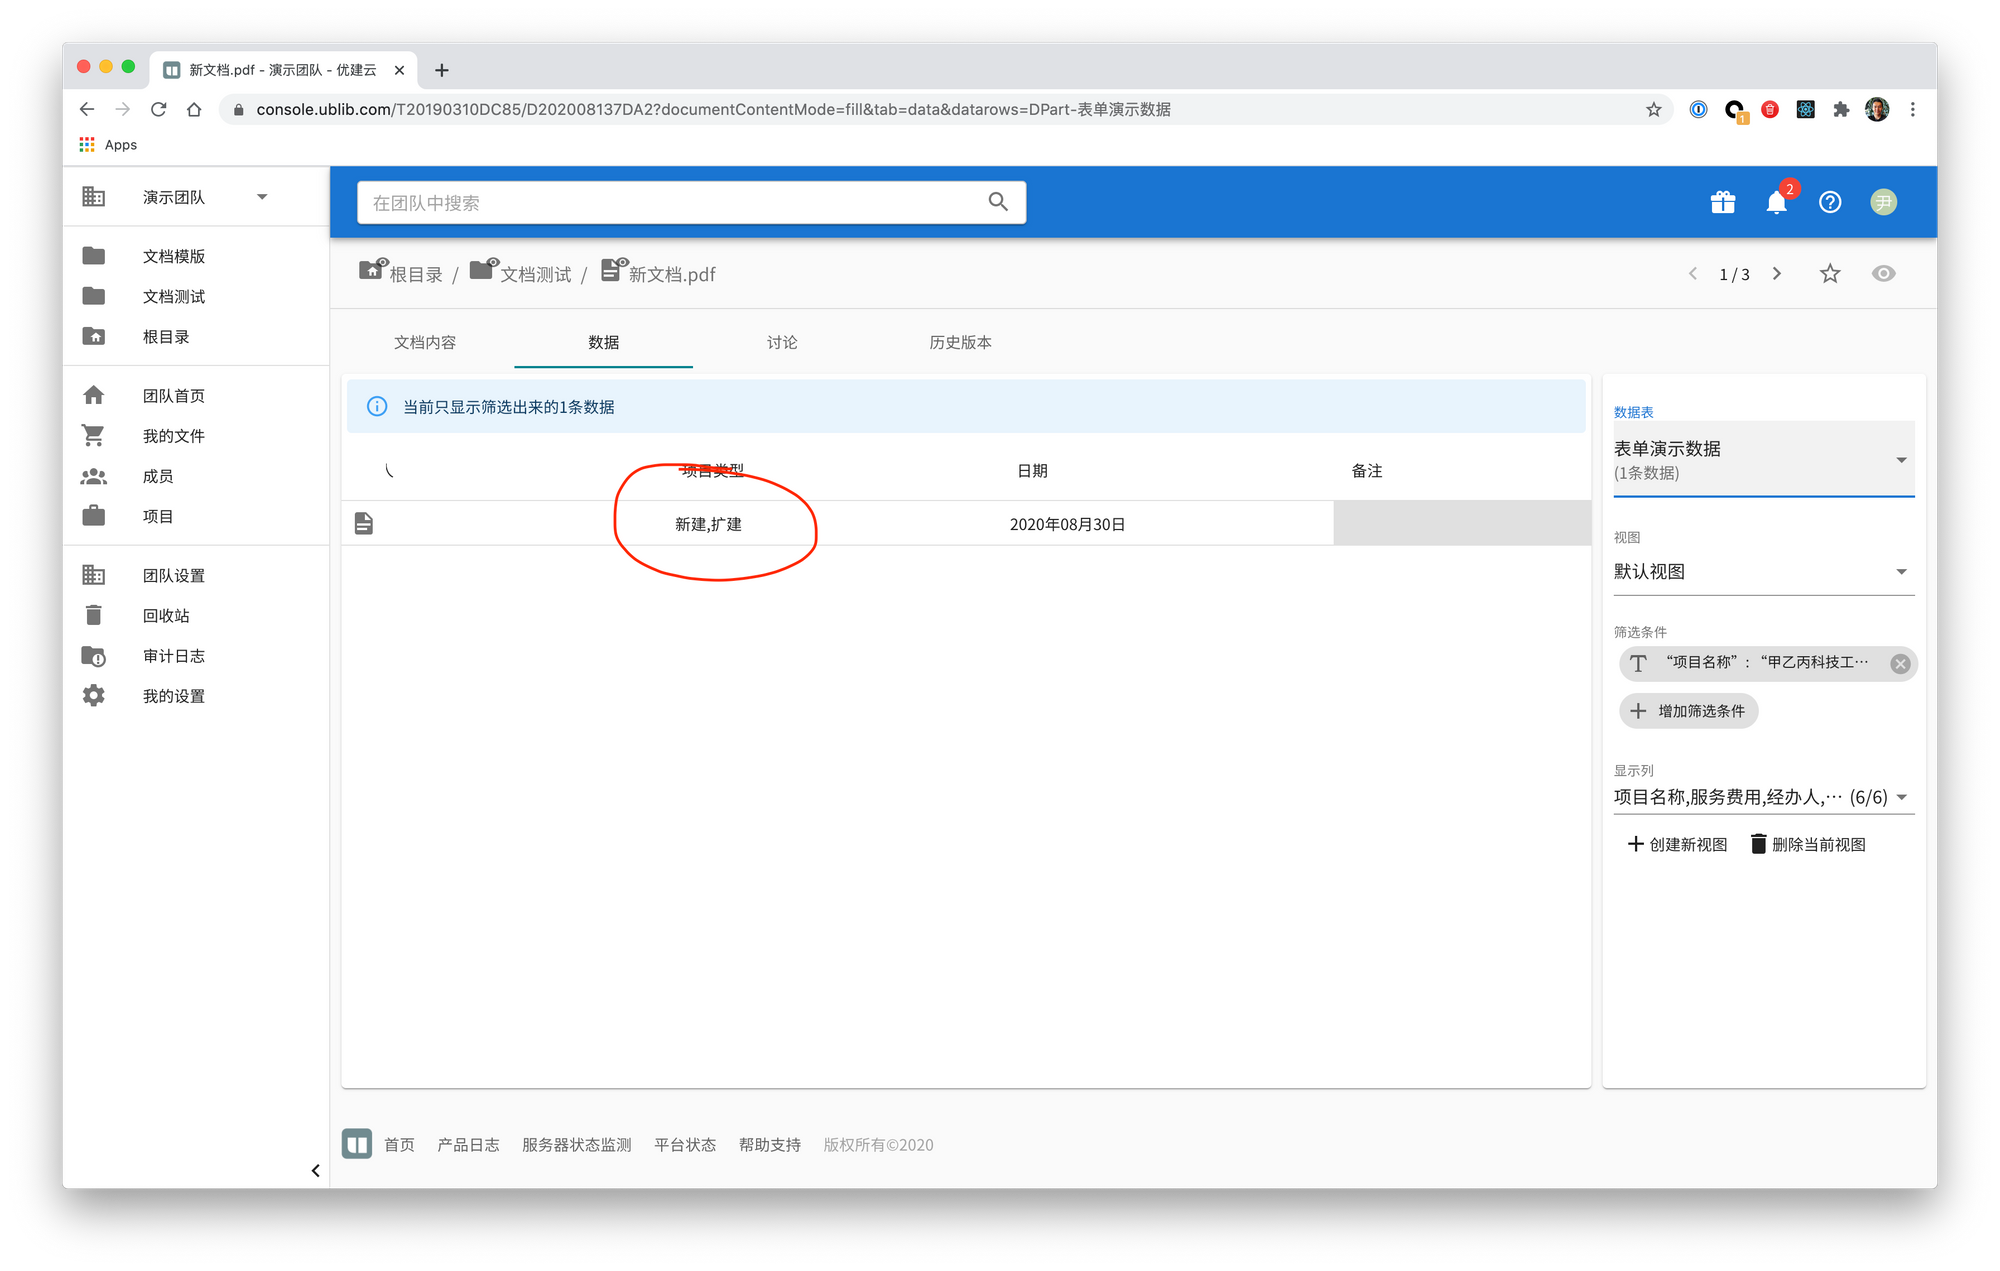Open the audit log (审计日志) sidebar icon

(x=94, y=656)
